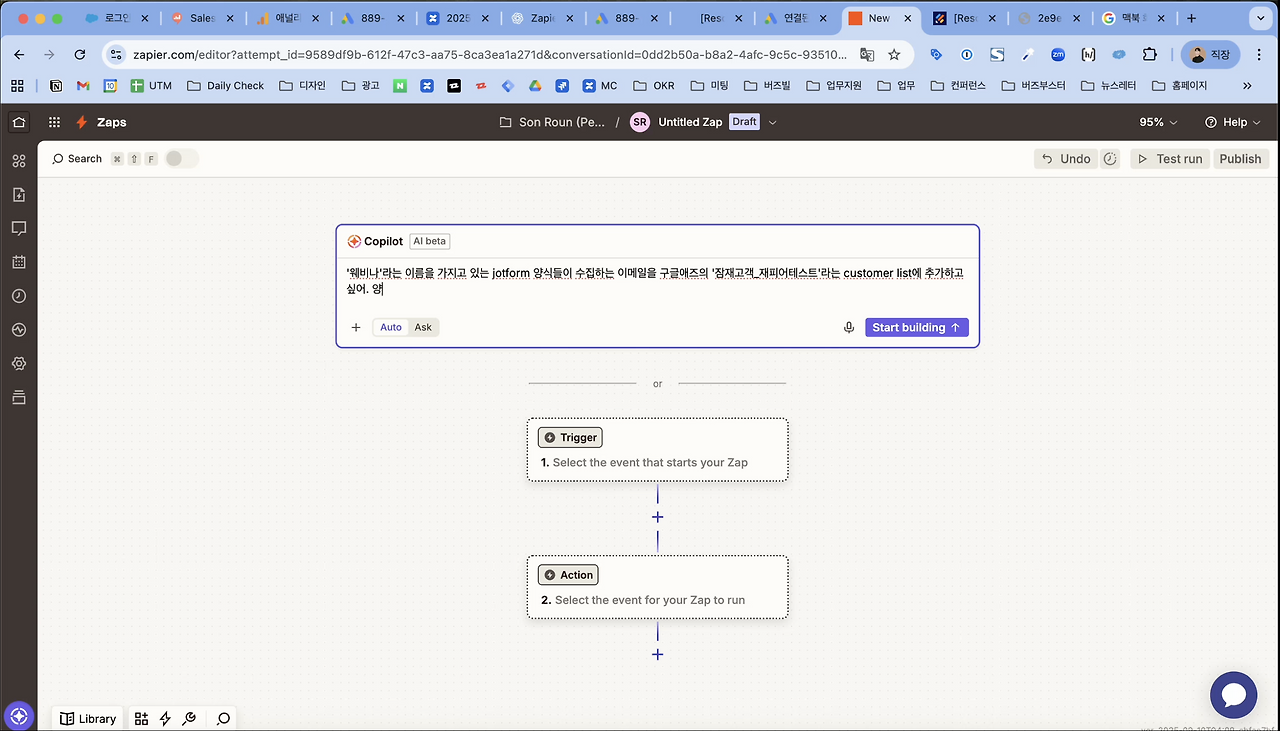Star this page in the address bar
The width and height of the screenshot is (1280, 731).
click(894, 54)
